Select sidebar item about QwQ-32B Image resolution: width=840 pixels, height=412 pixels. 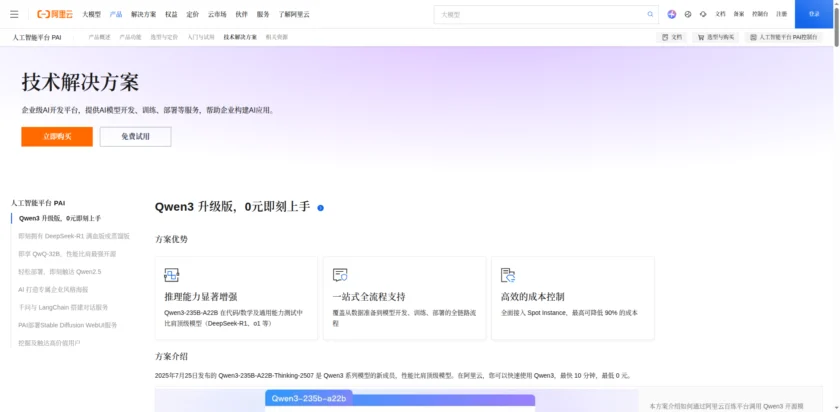[x=67, y=254]
